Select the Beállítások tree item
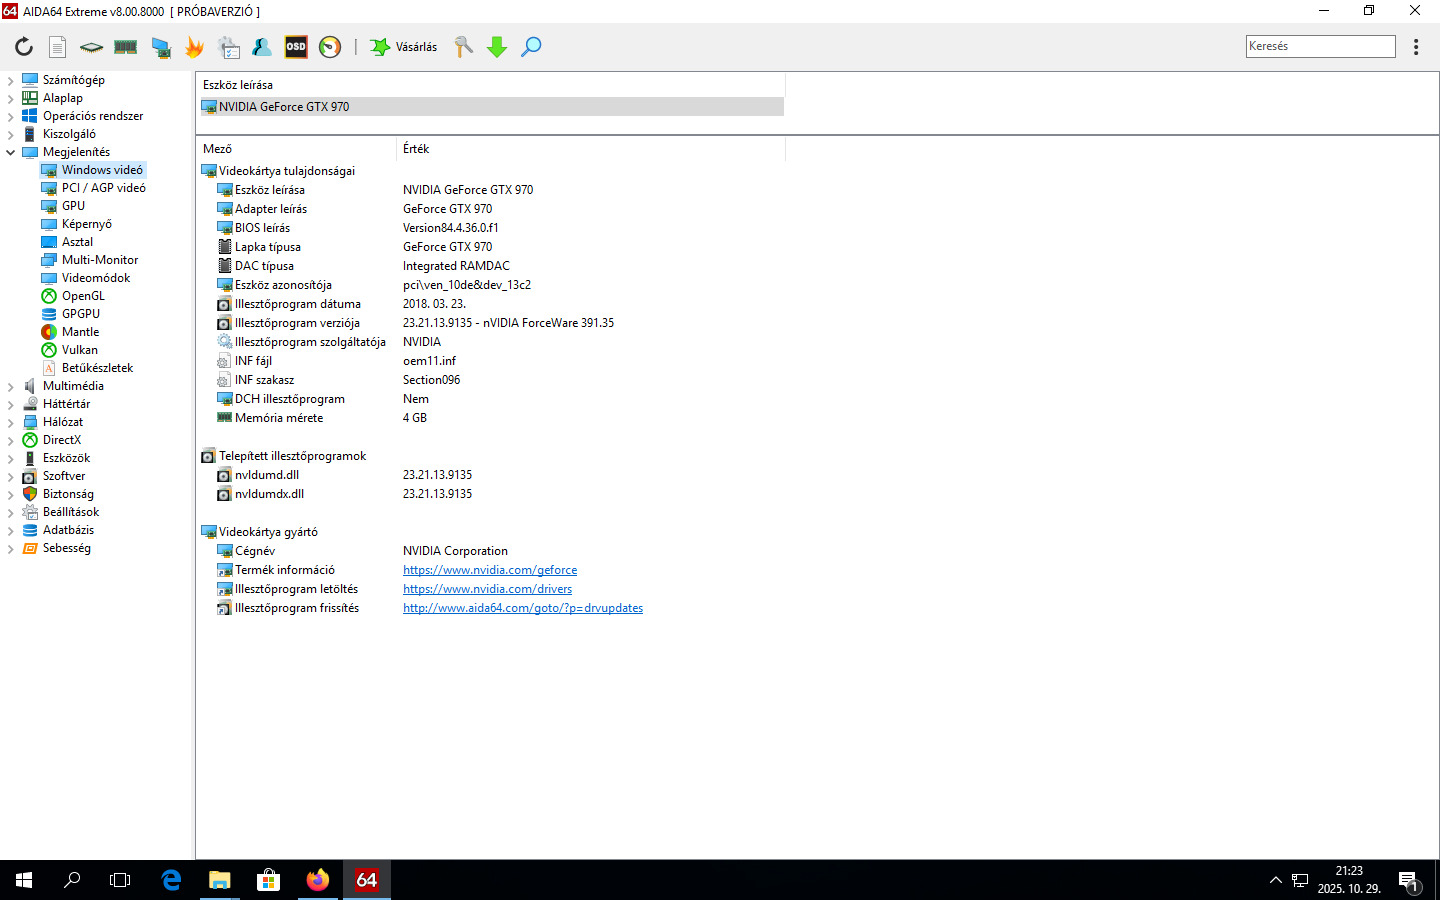Viewport: 1440px width, 900px height. pos(71,512)
